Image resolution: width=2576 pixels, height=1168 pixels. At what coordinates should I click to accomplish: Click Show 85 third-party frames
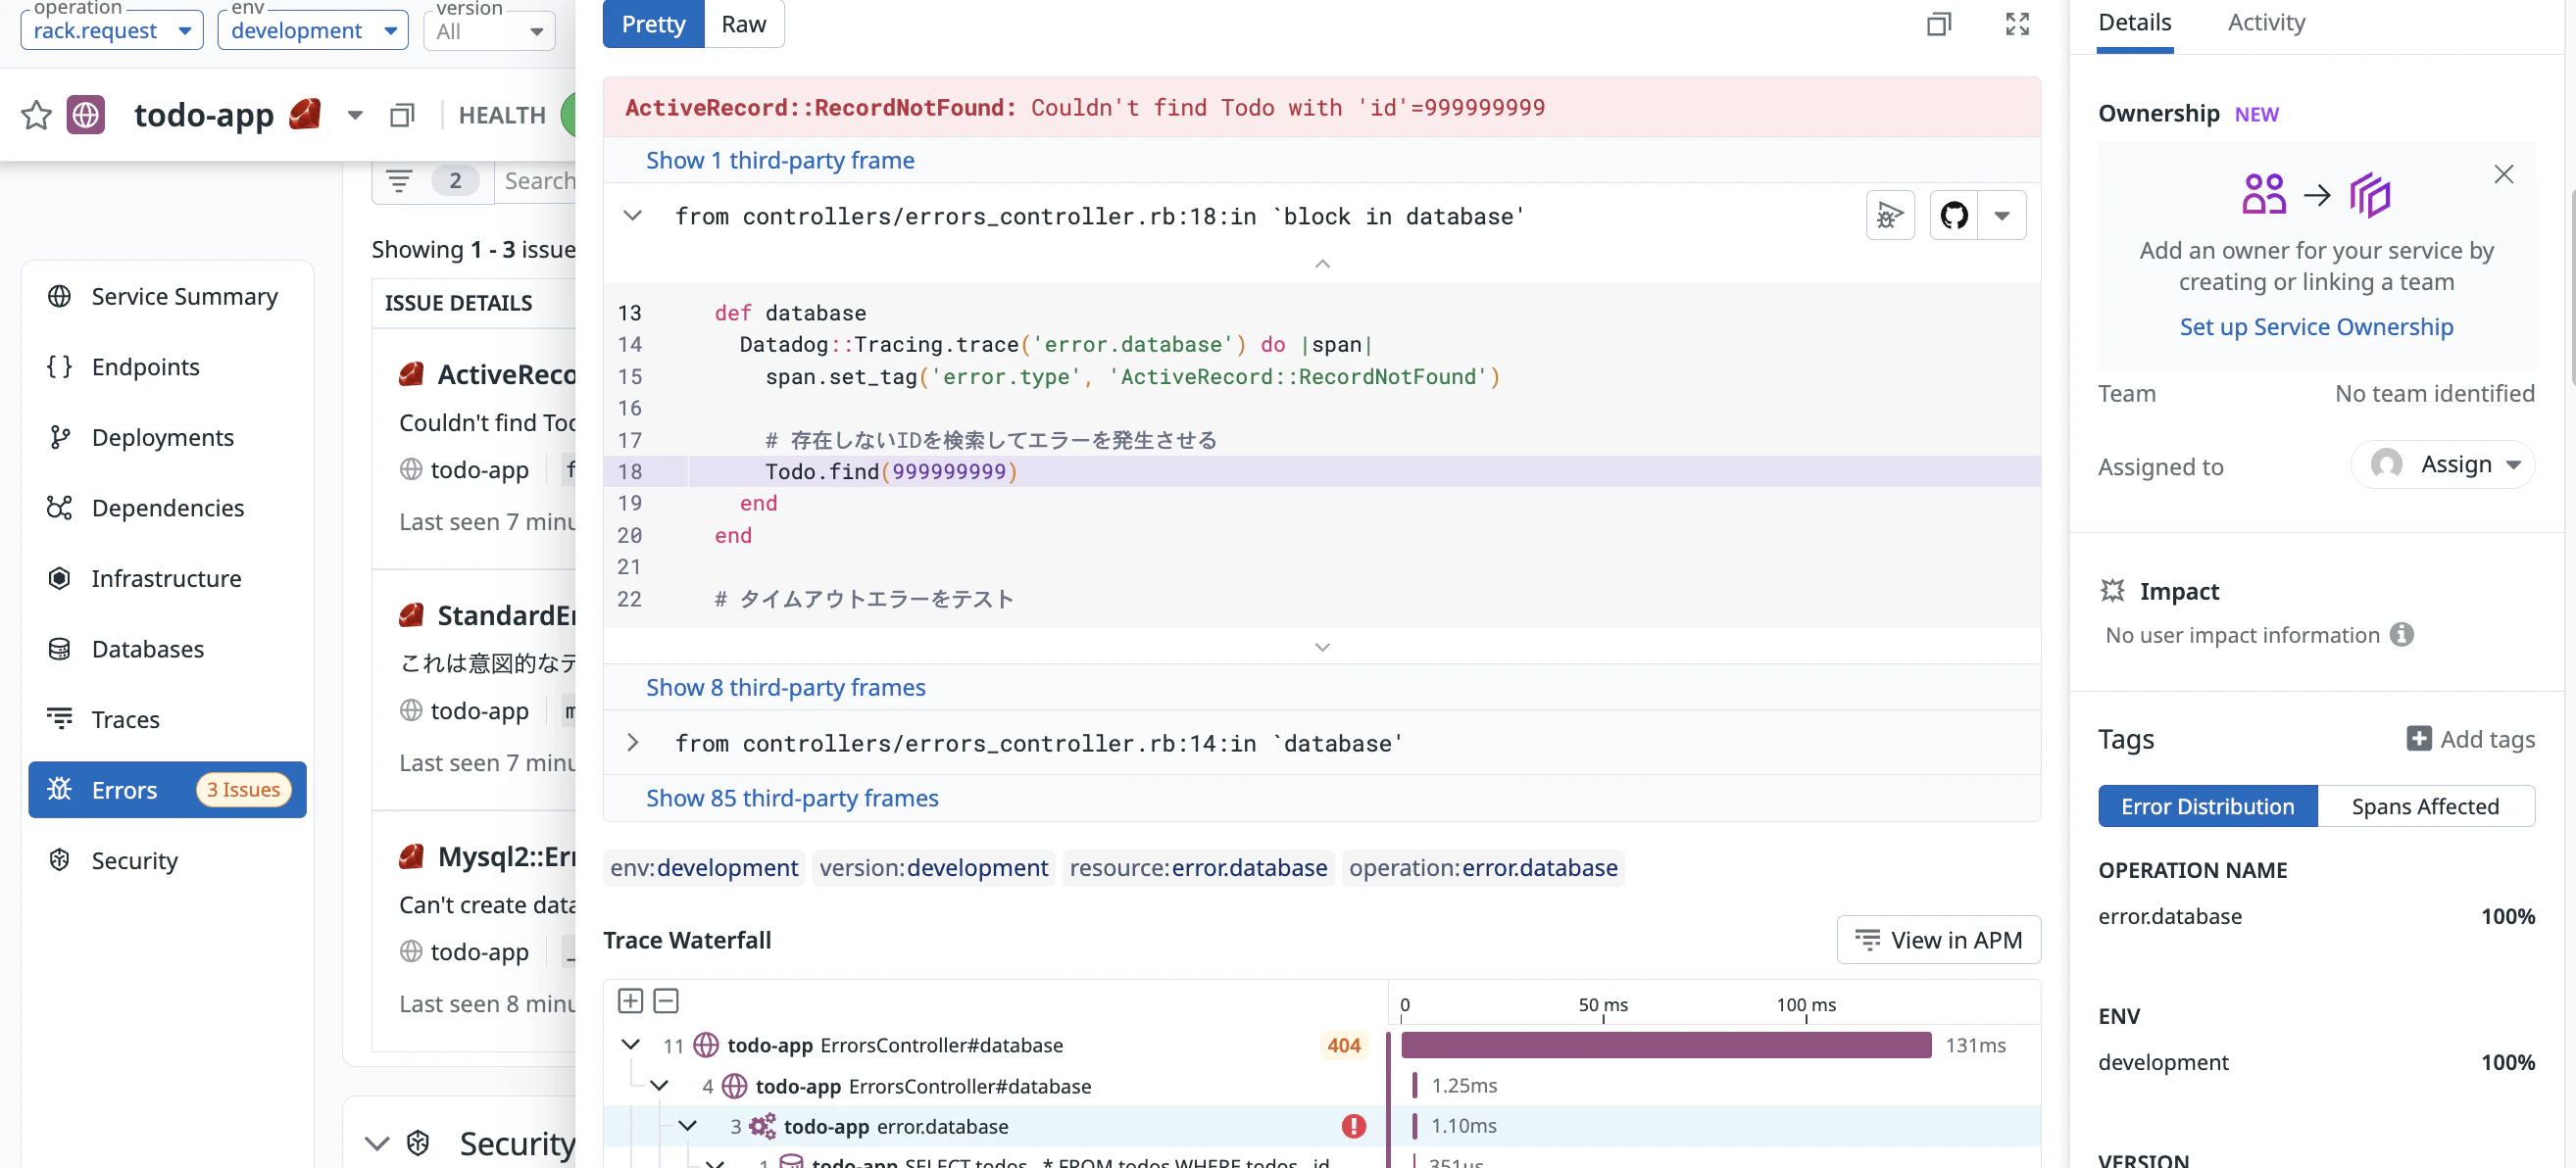coord(792,798)
